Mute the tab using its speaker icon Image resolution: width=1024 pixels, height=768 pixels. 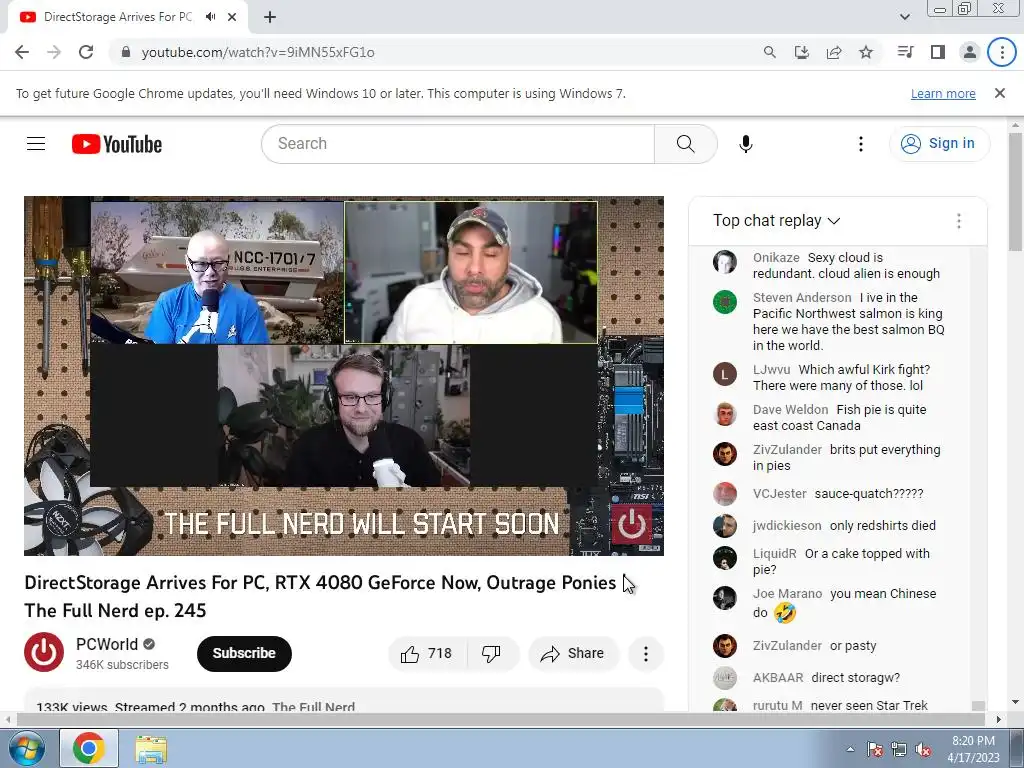point(210,17)
